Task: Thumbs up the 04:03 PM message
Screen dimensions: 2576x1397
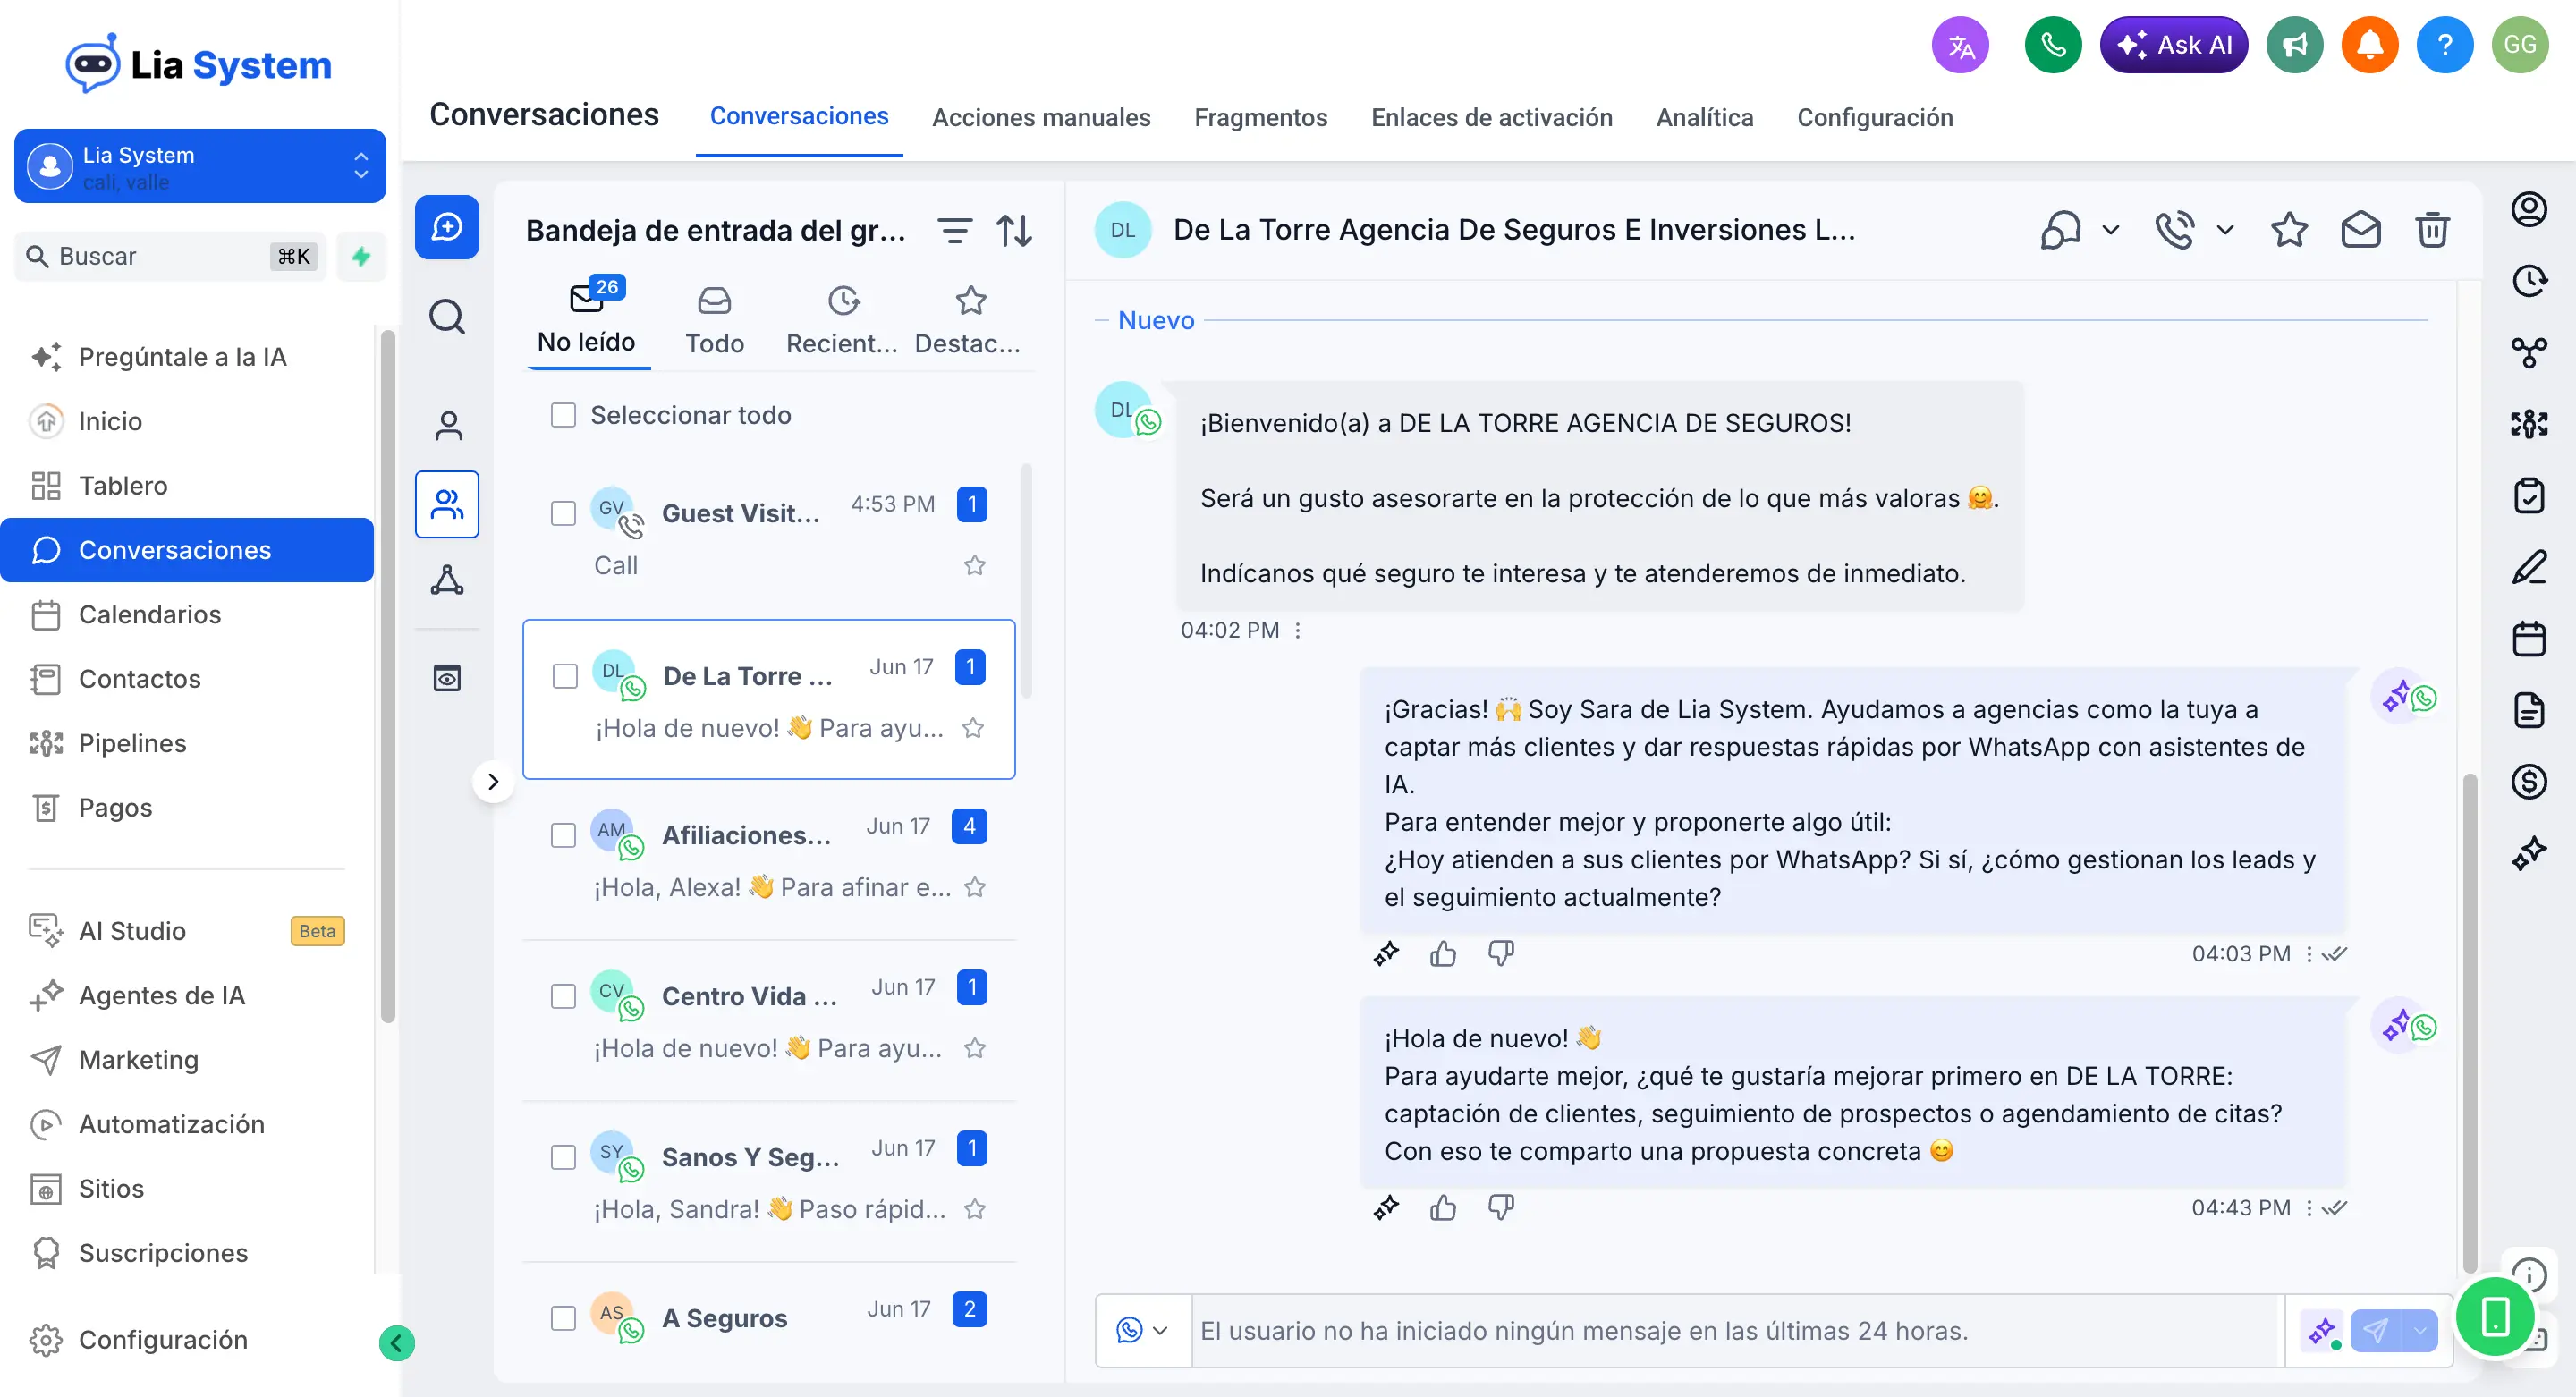Action: (x=1443, y=954)
